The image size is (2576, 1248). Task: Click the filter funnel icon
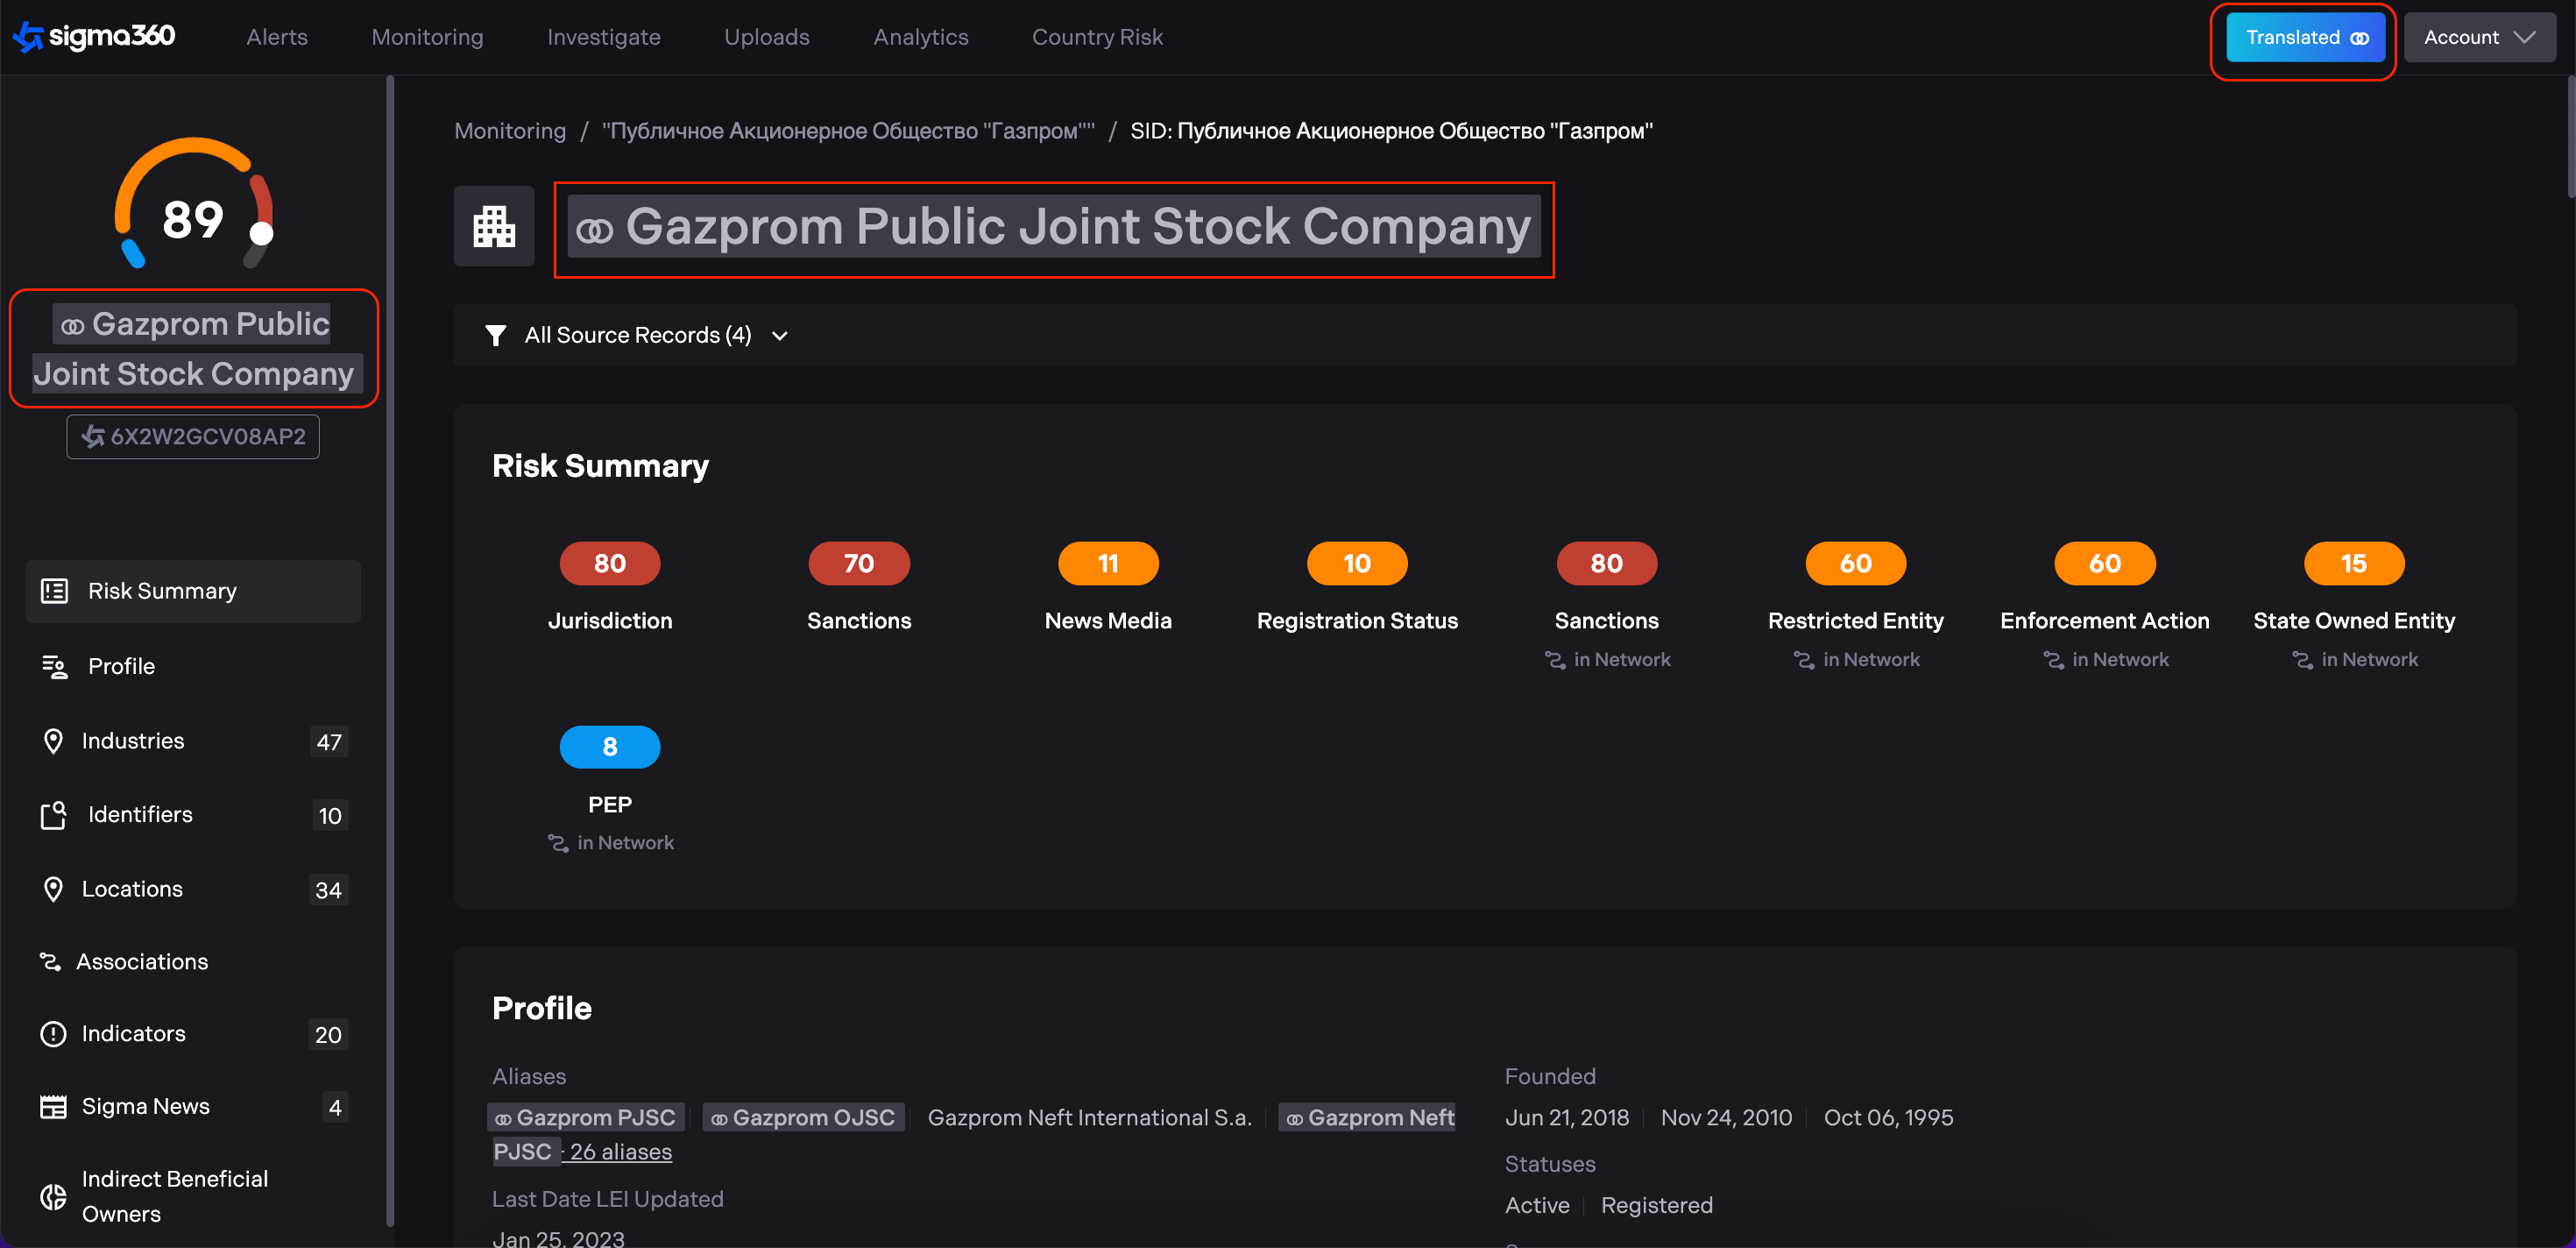pyautogui.click(x=495, y=335)
